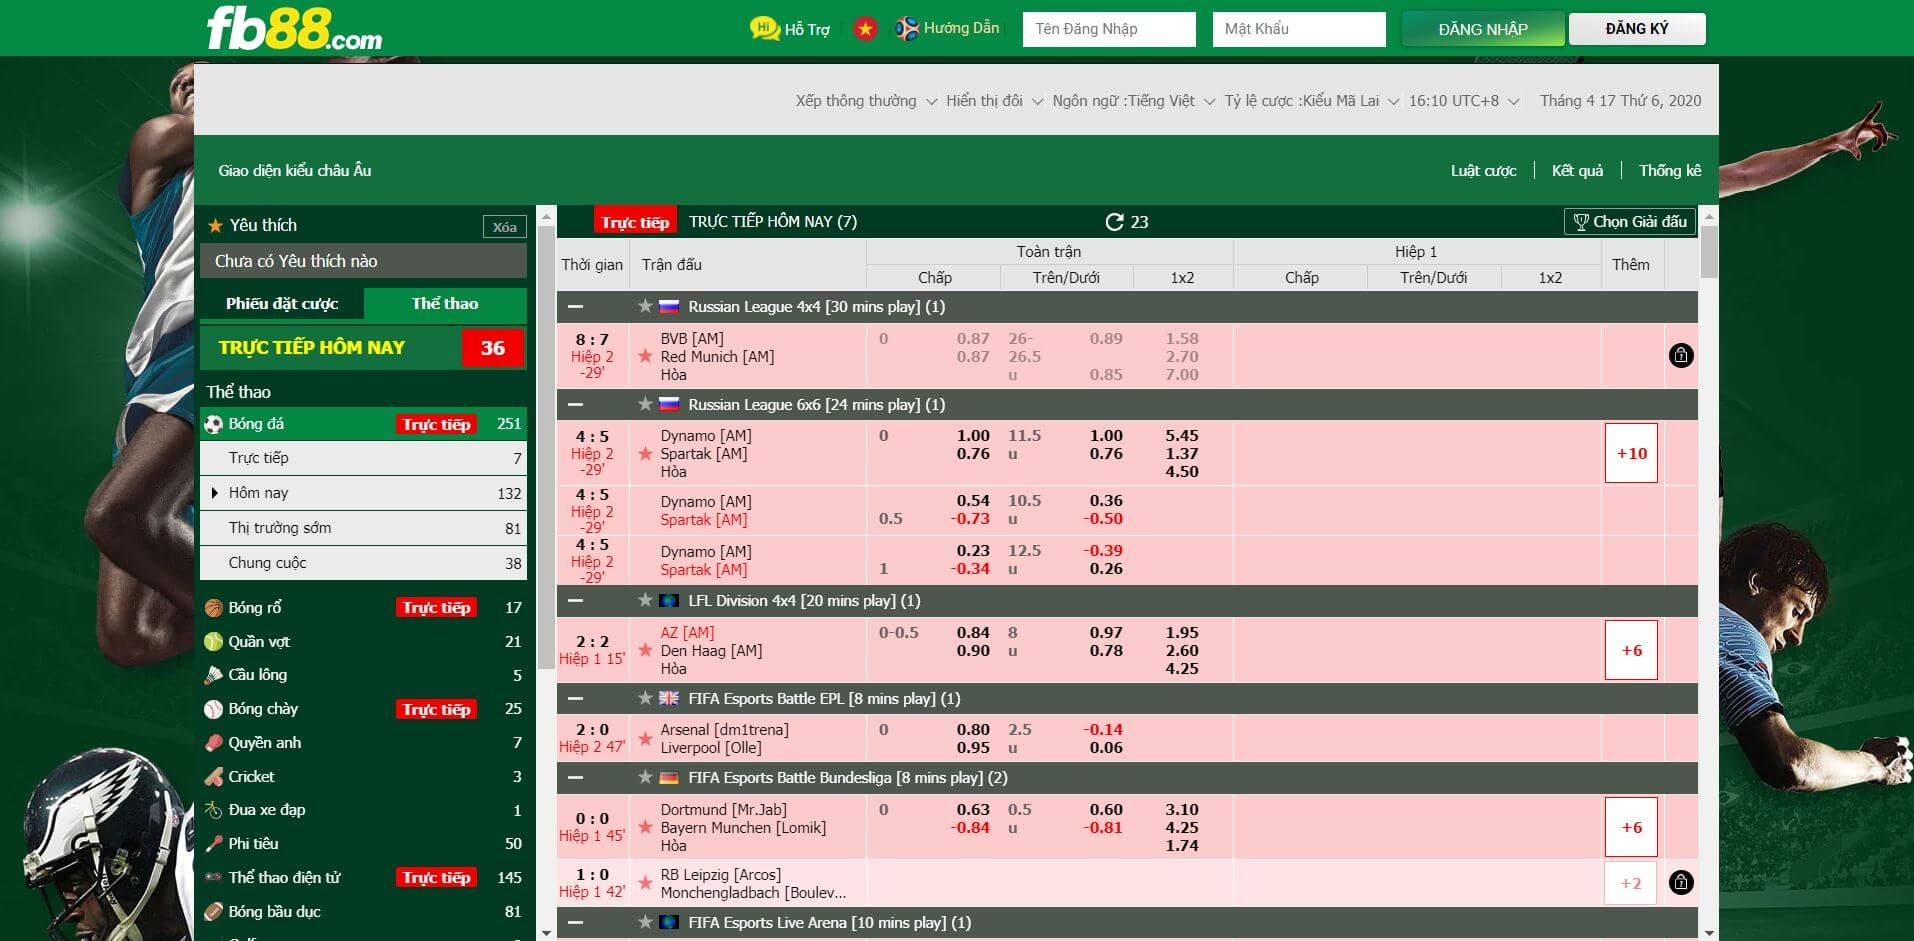The height and width of the screenshot is (941, 1914).
Task: Click the Tên Đăng Nhập username field
Action: (1108, 29)
